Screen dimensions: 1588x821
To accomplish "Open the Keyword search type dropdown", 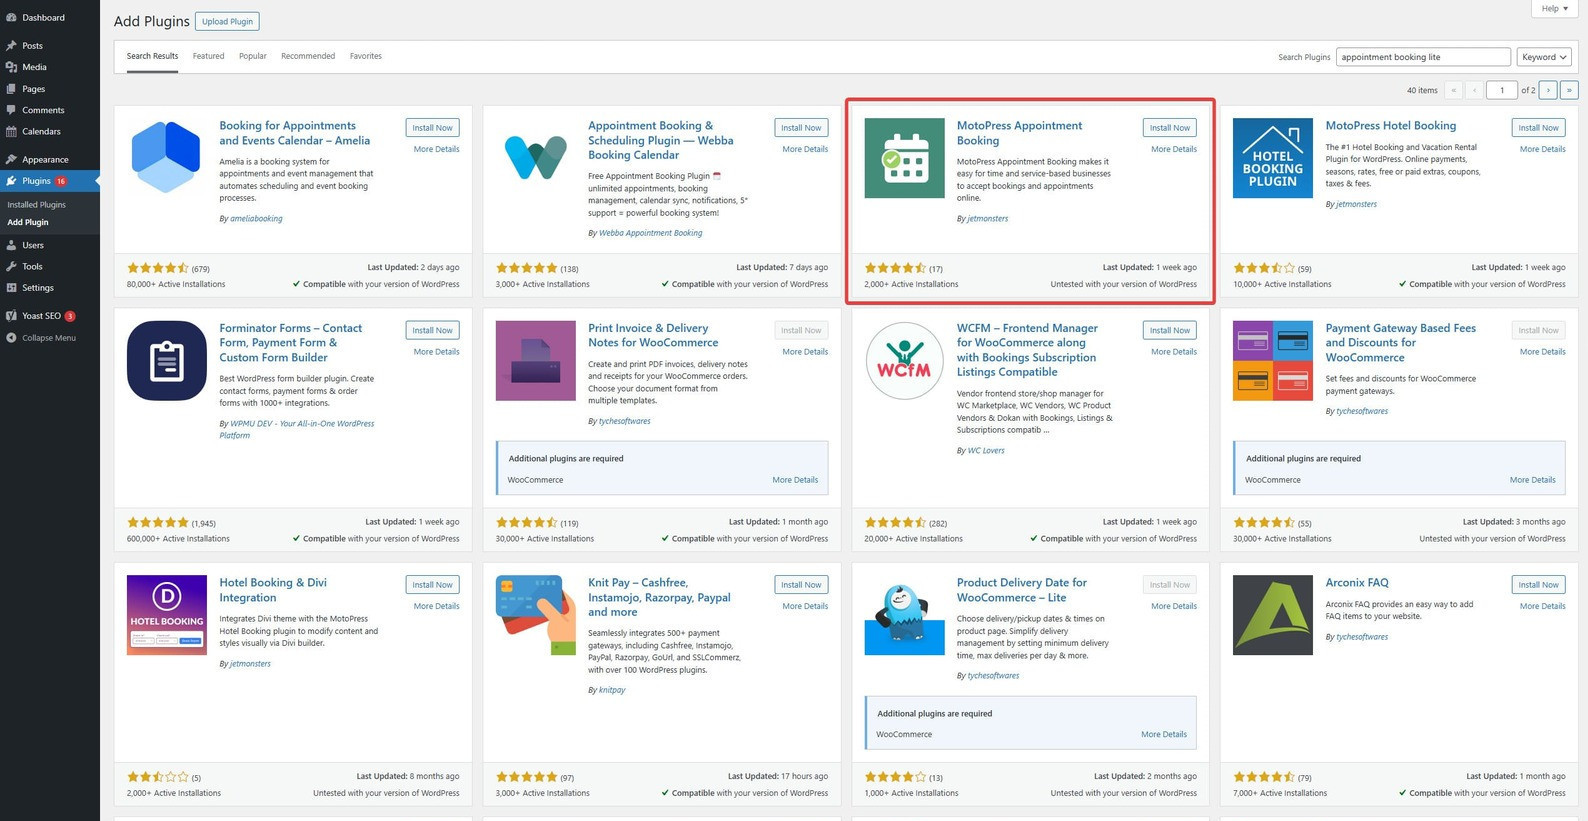I will (x=1544, y=57).
